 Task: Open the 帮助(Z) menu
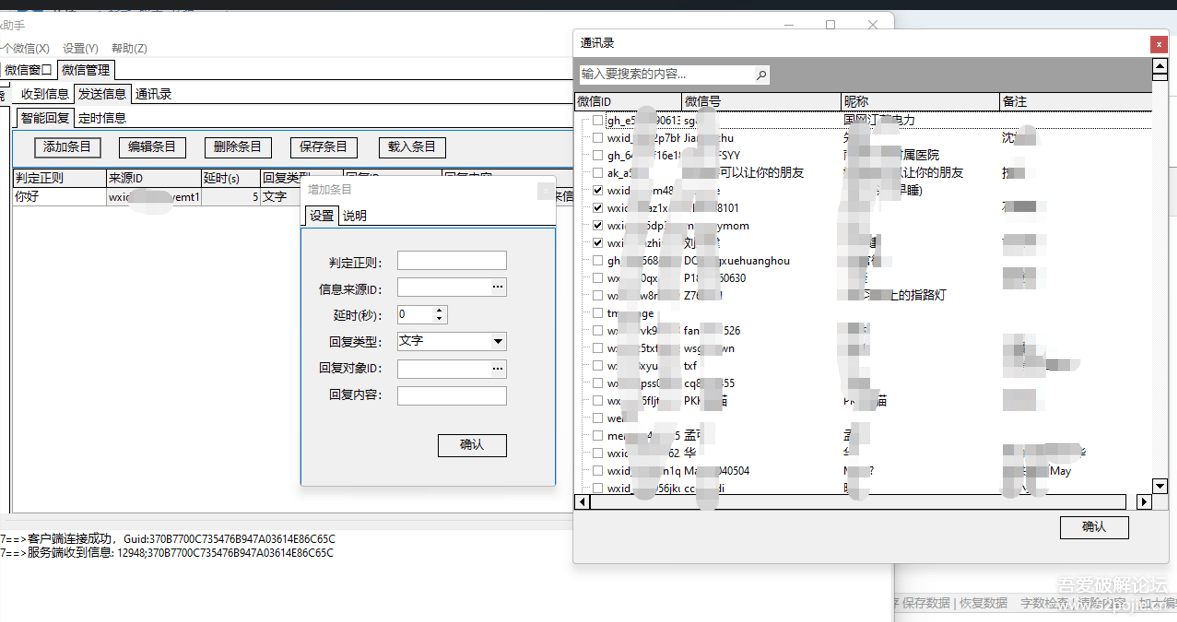click(x=129, y=48)
